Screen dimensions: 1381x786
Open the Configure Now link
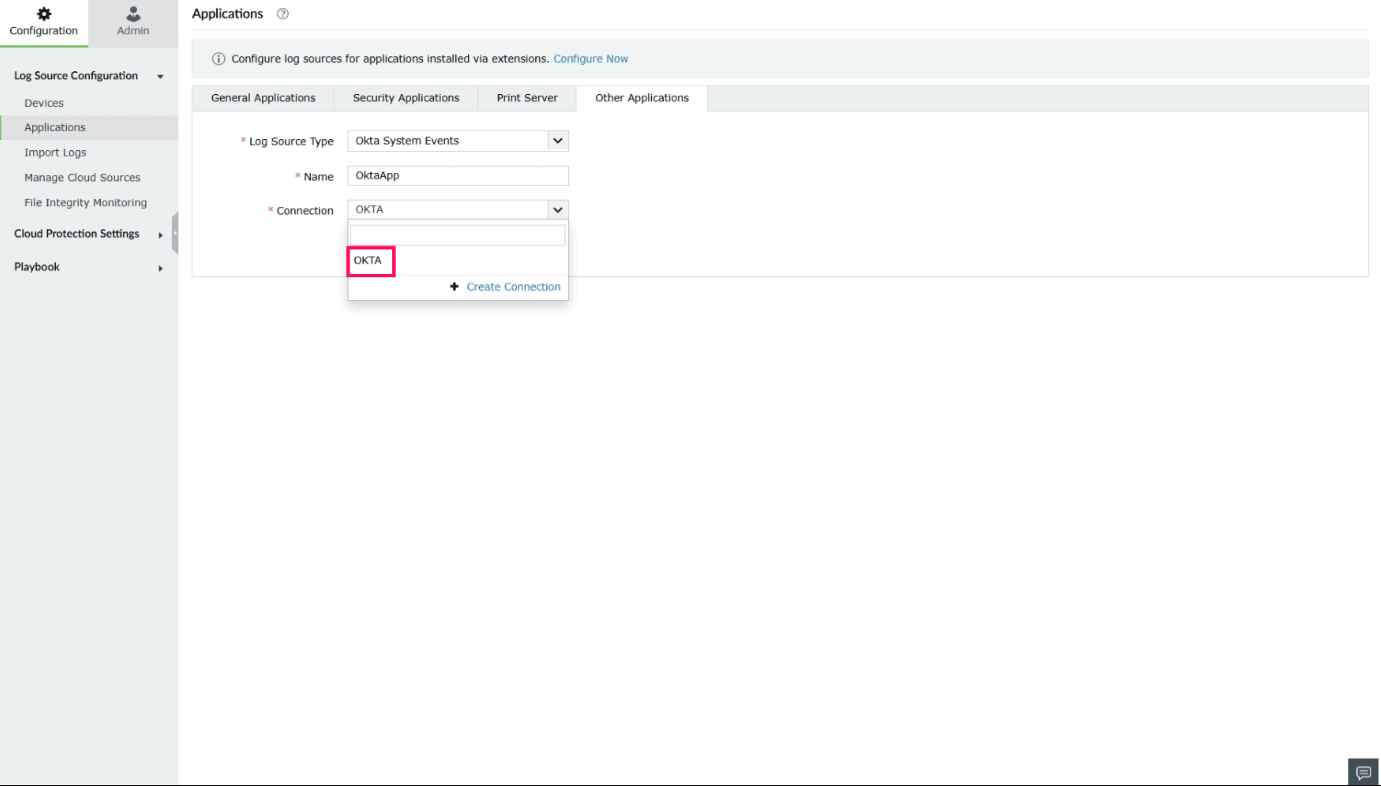pos(591,59)
